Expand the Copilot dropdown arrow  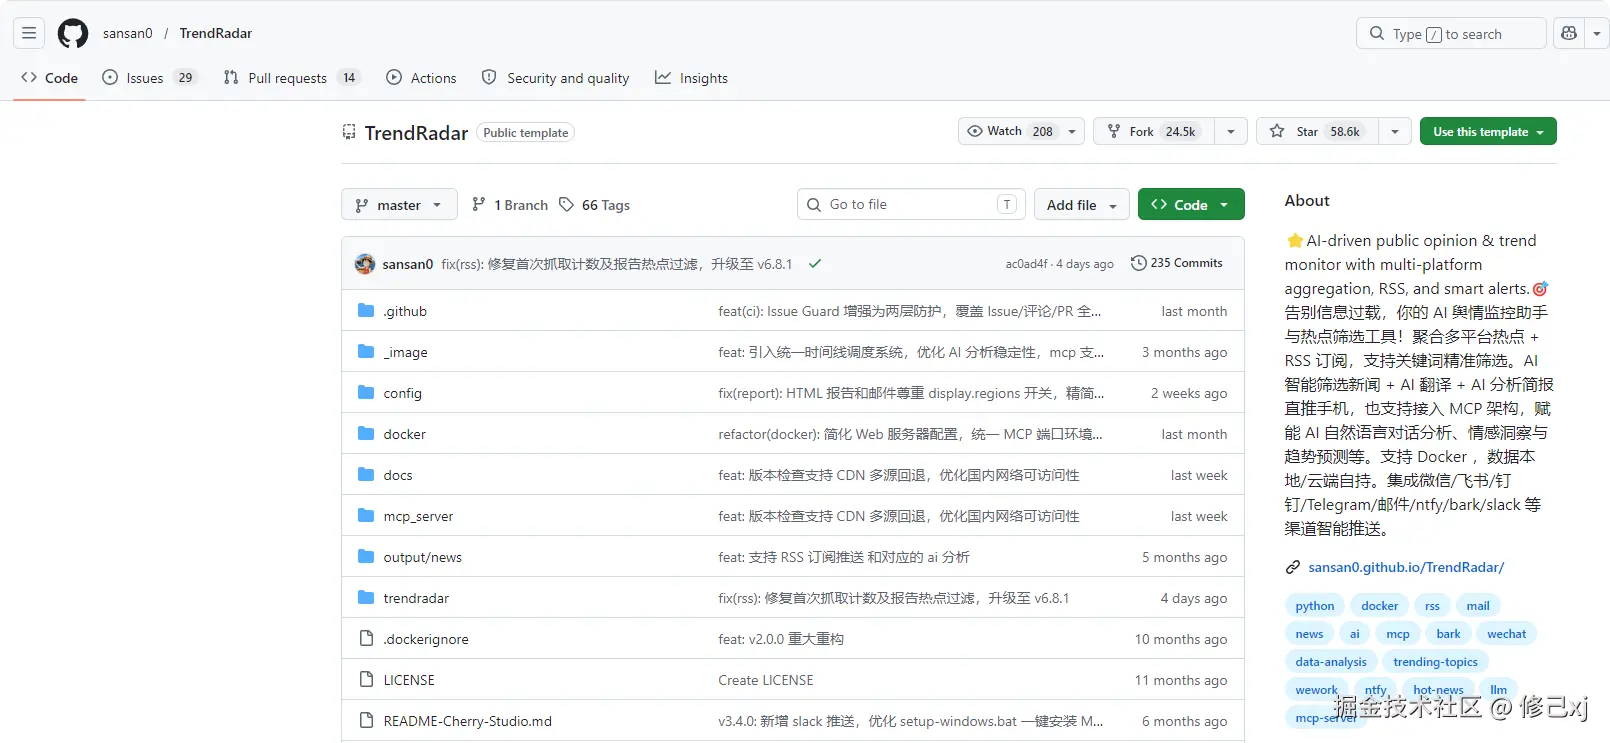click(1596, 33)
